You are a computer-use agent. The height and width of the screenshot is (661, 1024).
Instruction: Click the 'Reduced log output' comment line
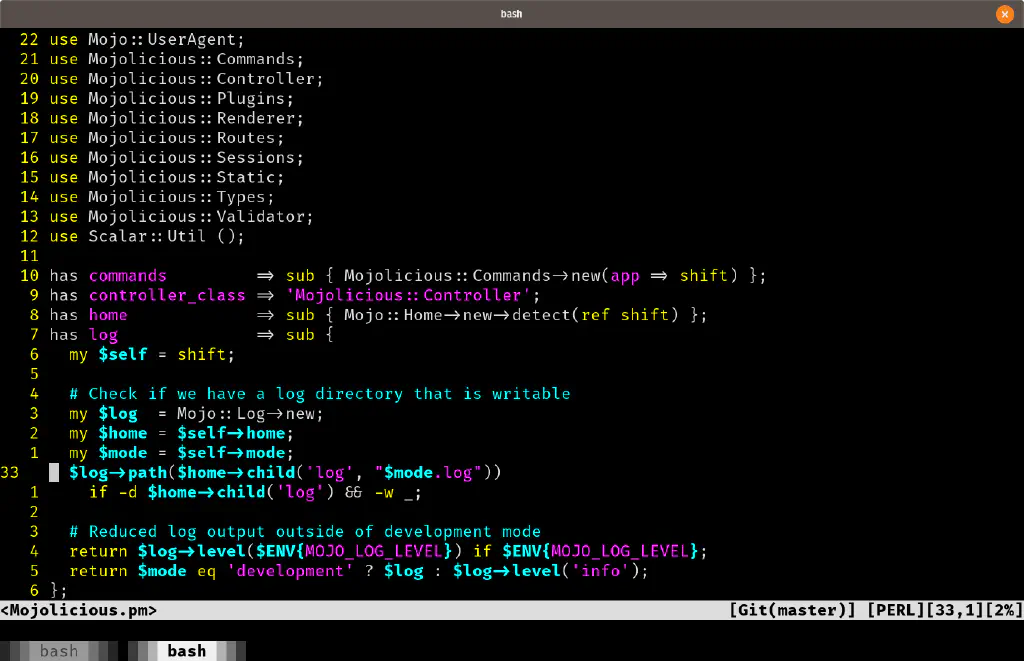tap(305, 532)
